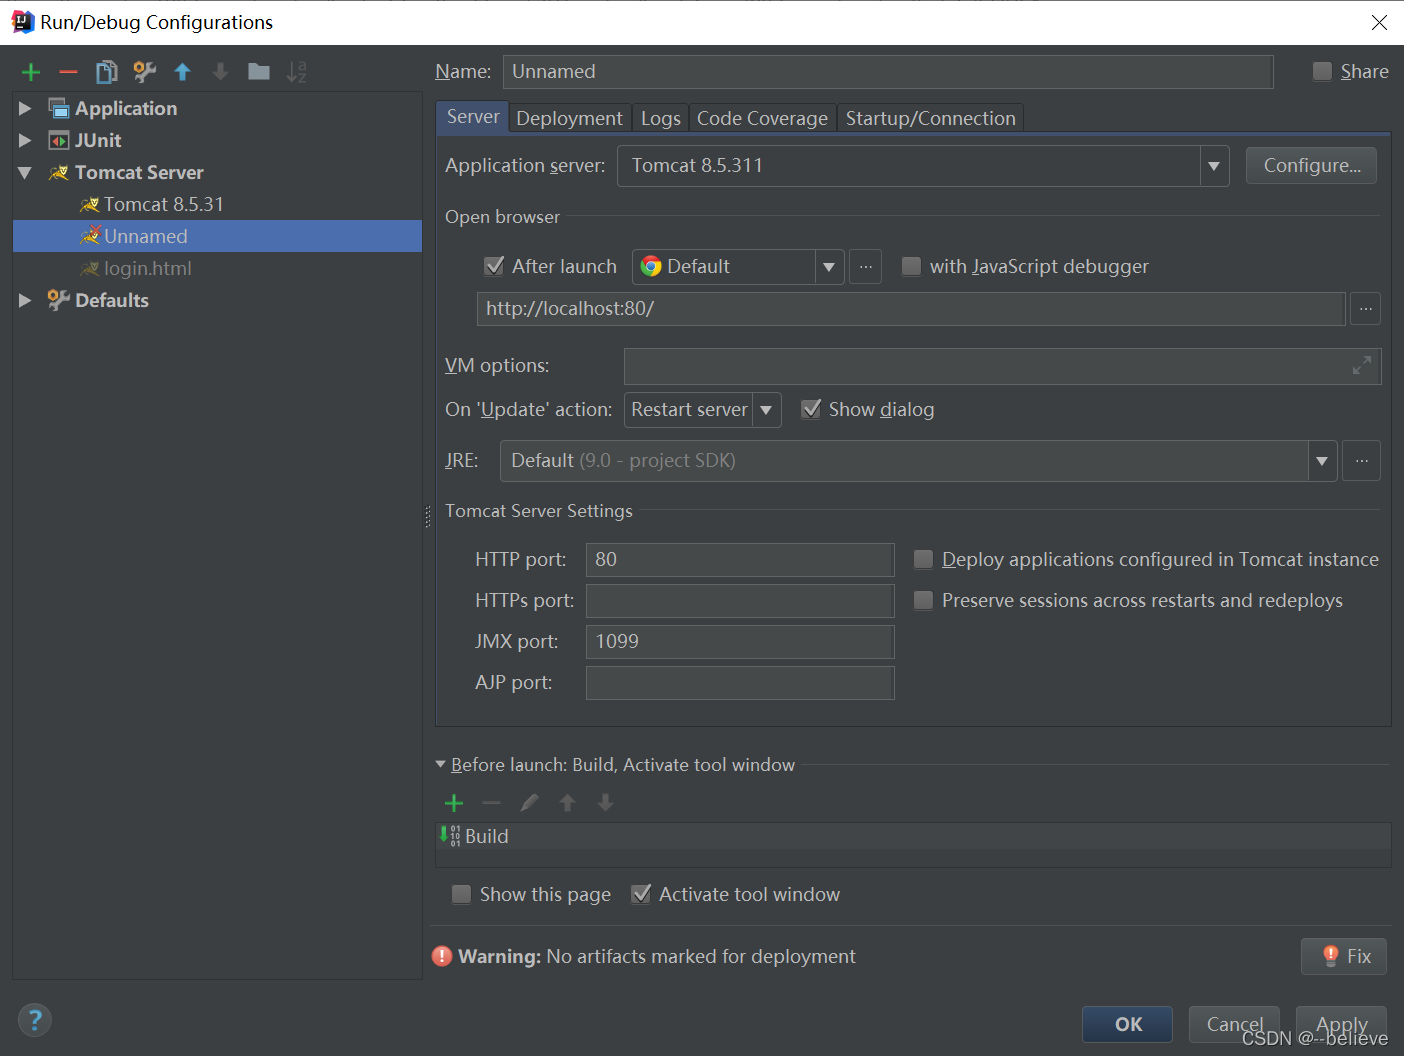The width and height of the screenshot is (1404, 1056).
Task: Click the Application node icon
Action: click(59, 108)
